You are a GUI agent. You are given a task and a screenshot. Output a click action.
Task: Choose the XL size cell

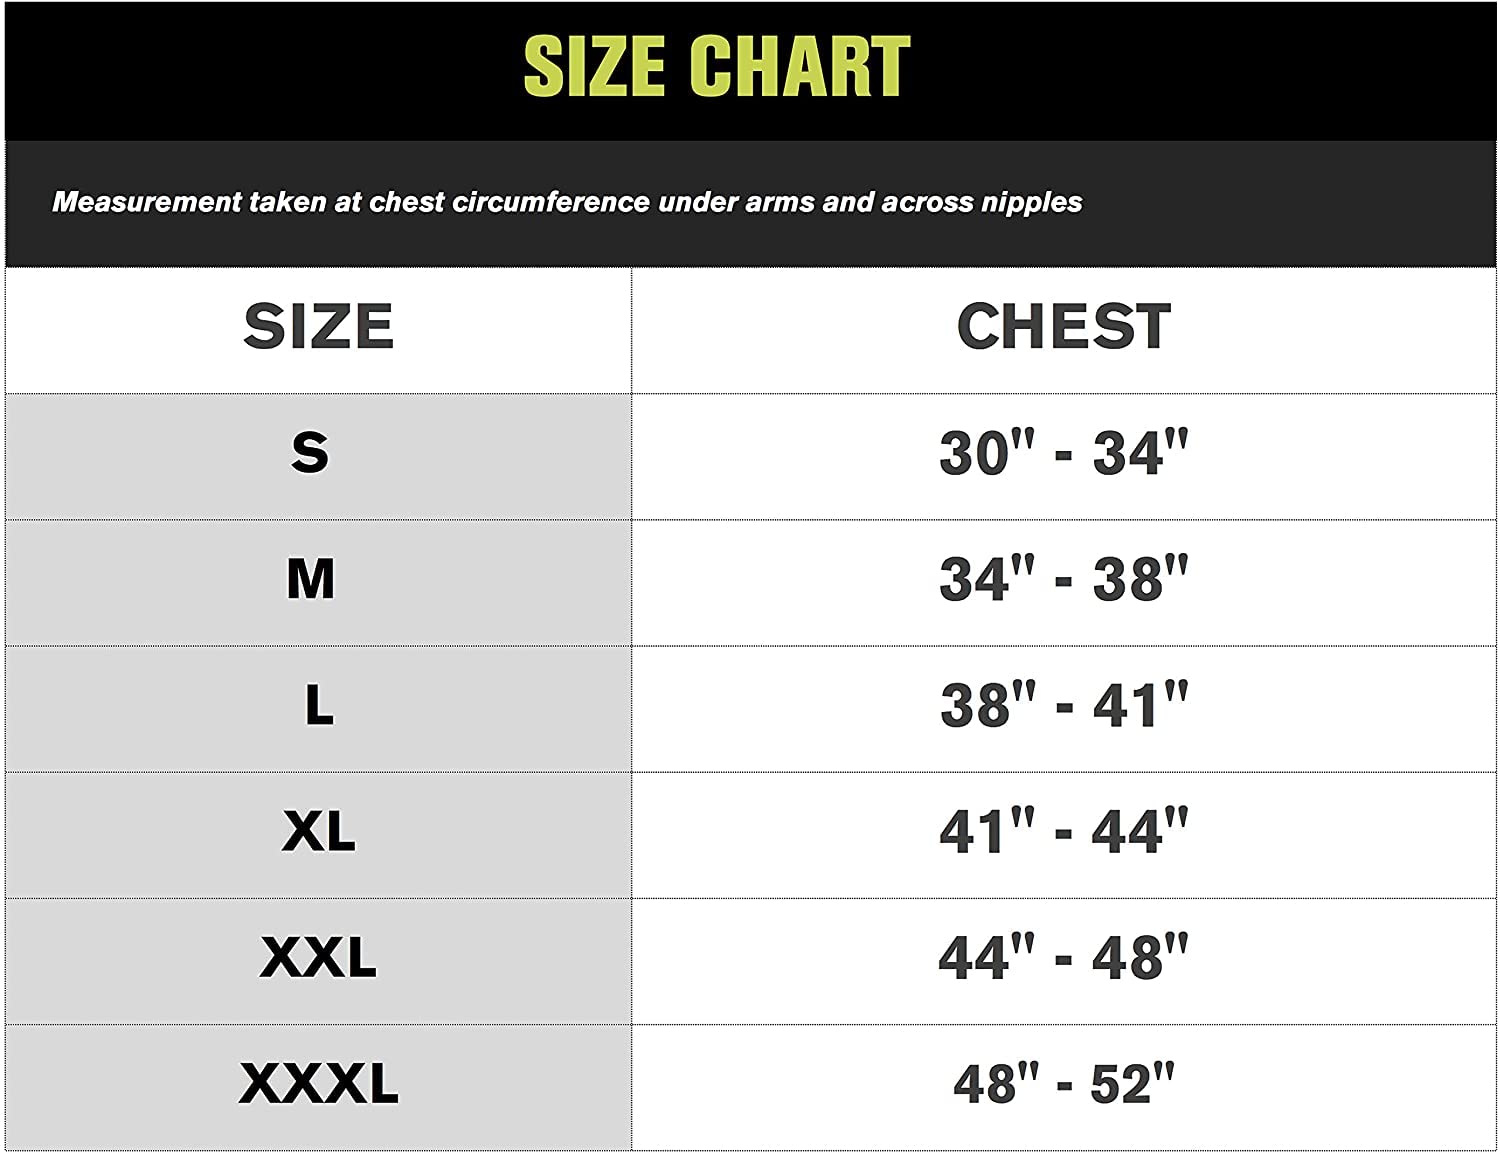click(x=319, y=834)
